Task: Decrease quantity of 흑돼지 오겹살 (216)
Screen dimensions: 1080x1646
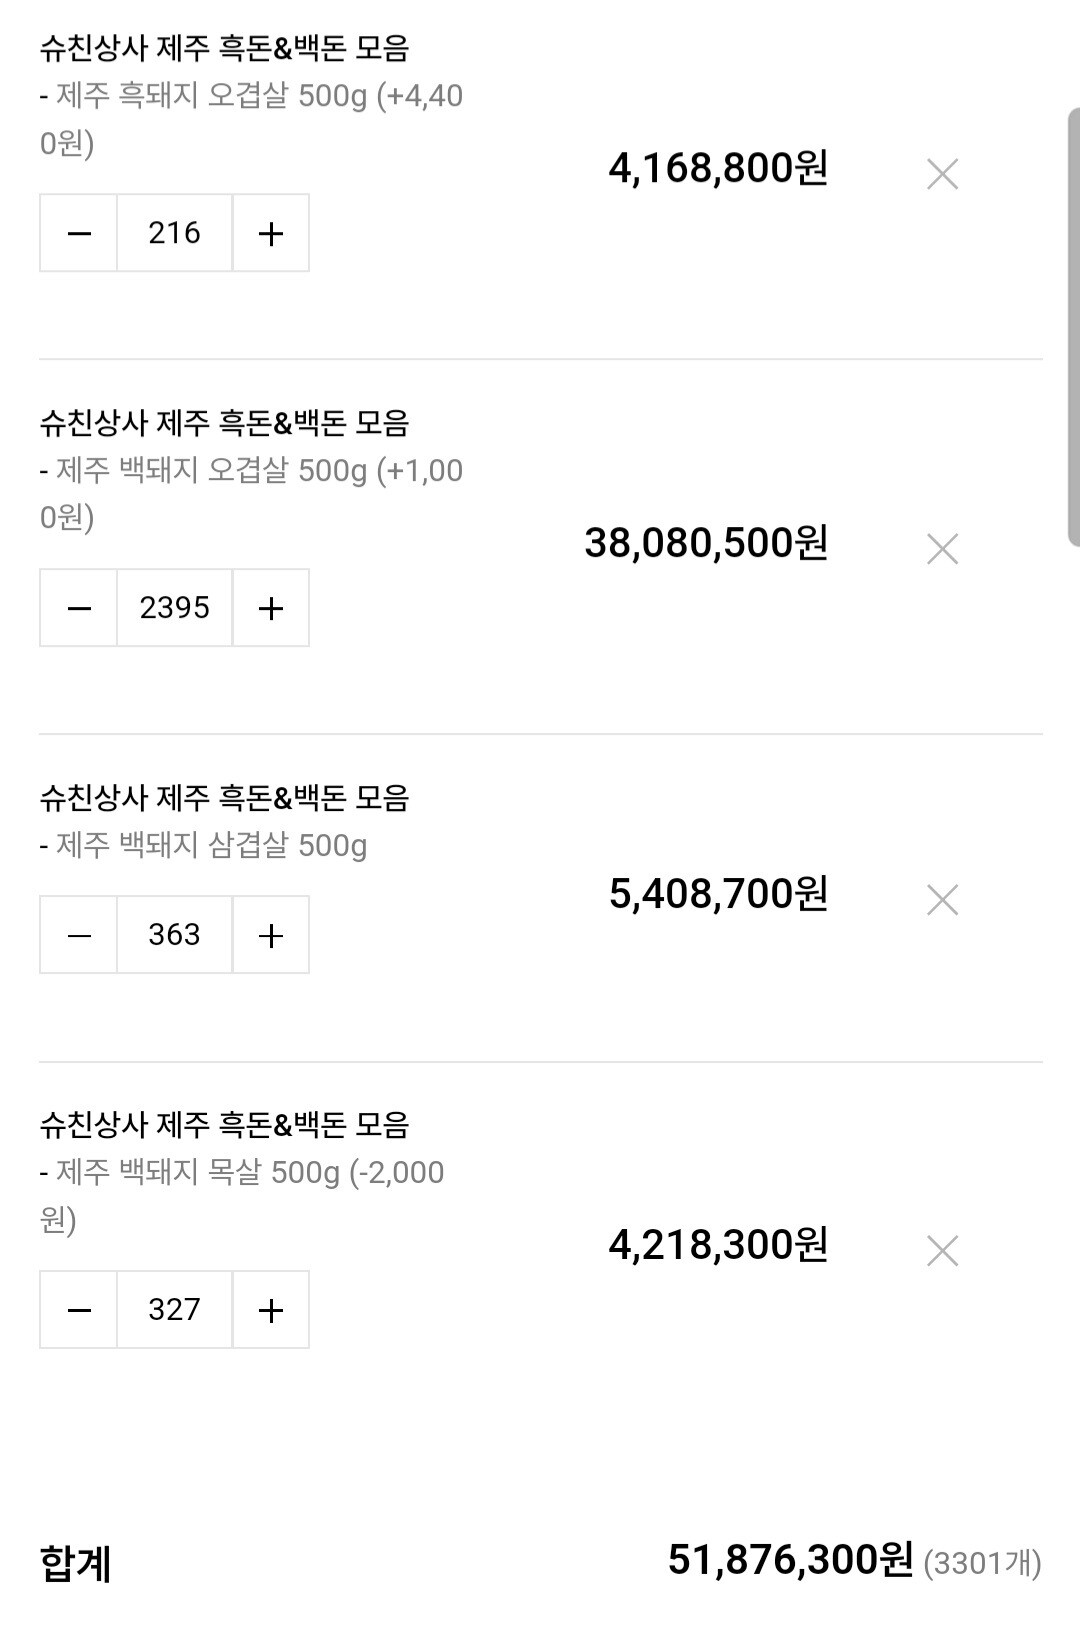Action: tap(79, 234)
